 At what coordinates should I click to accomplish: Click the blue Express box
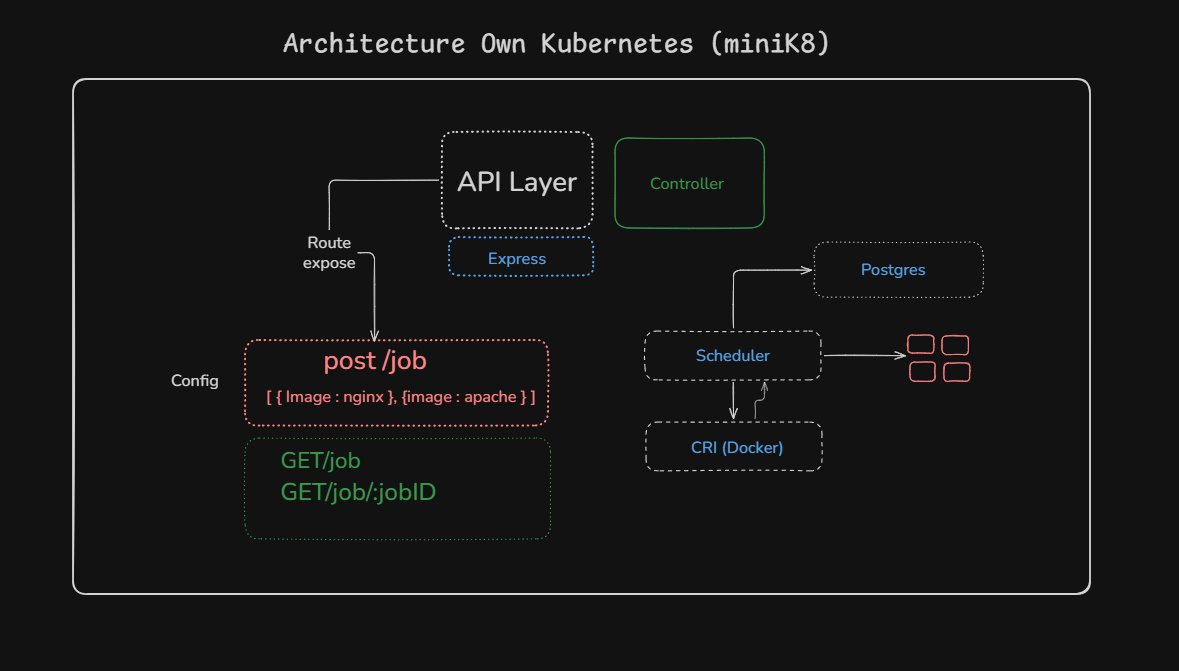coord(520,257)
